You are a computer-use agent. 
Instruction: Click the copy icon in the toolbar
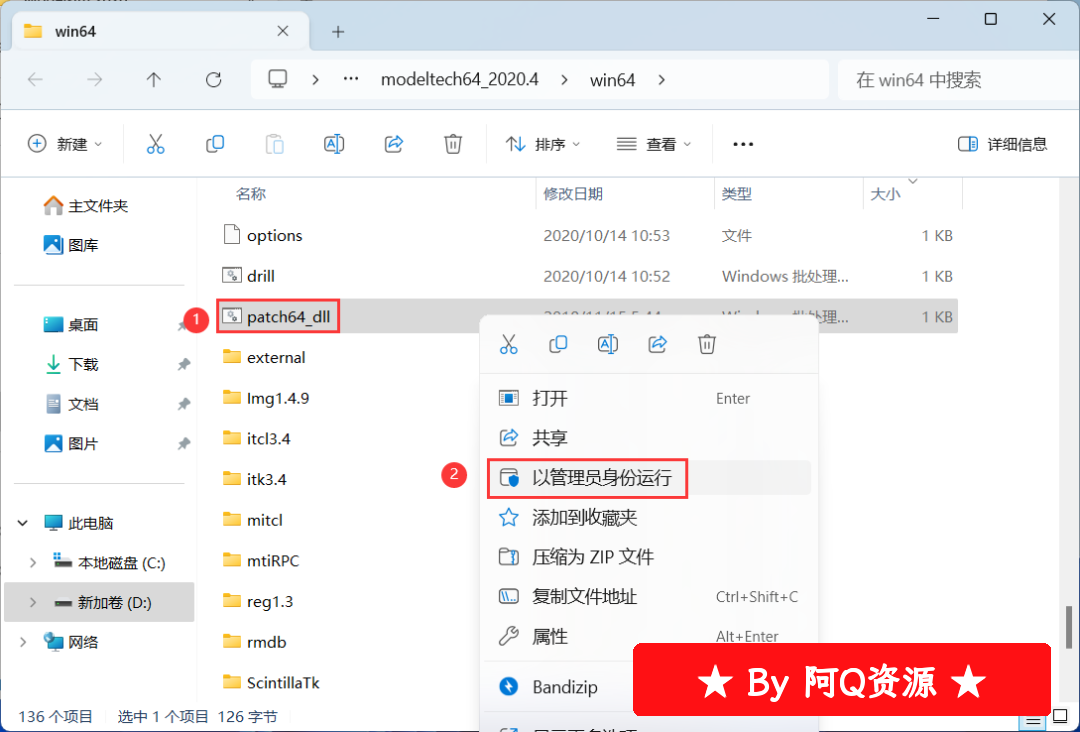click(x=214, y=144)
